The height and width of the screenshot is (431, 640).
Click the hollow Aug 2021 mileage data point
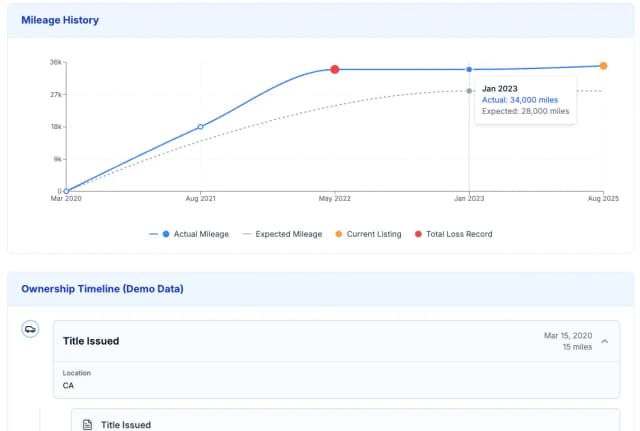pyautogui.click(x=201, y=127)
